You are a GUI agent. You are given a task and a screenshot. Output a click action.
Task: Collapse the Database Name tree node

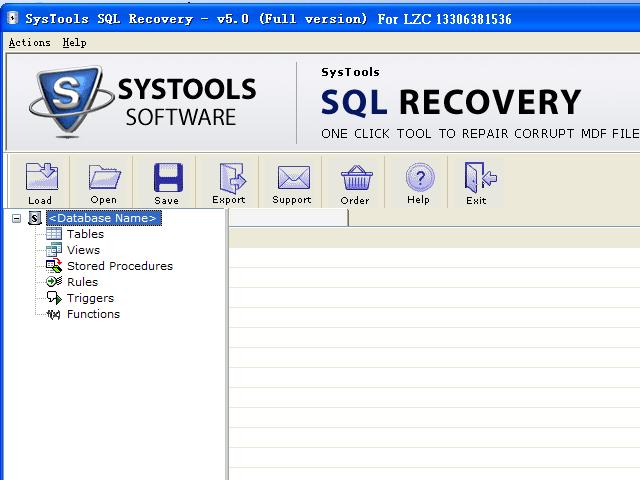(x=16, y=219)
